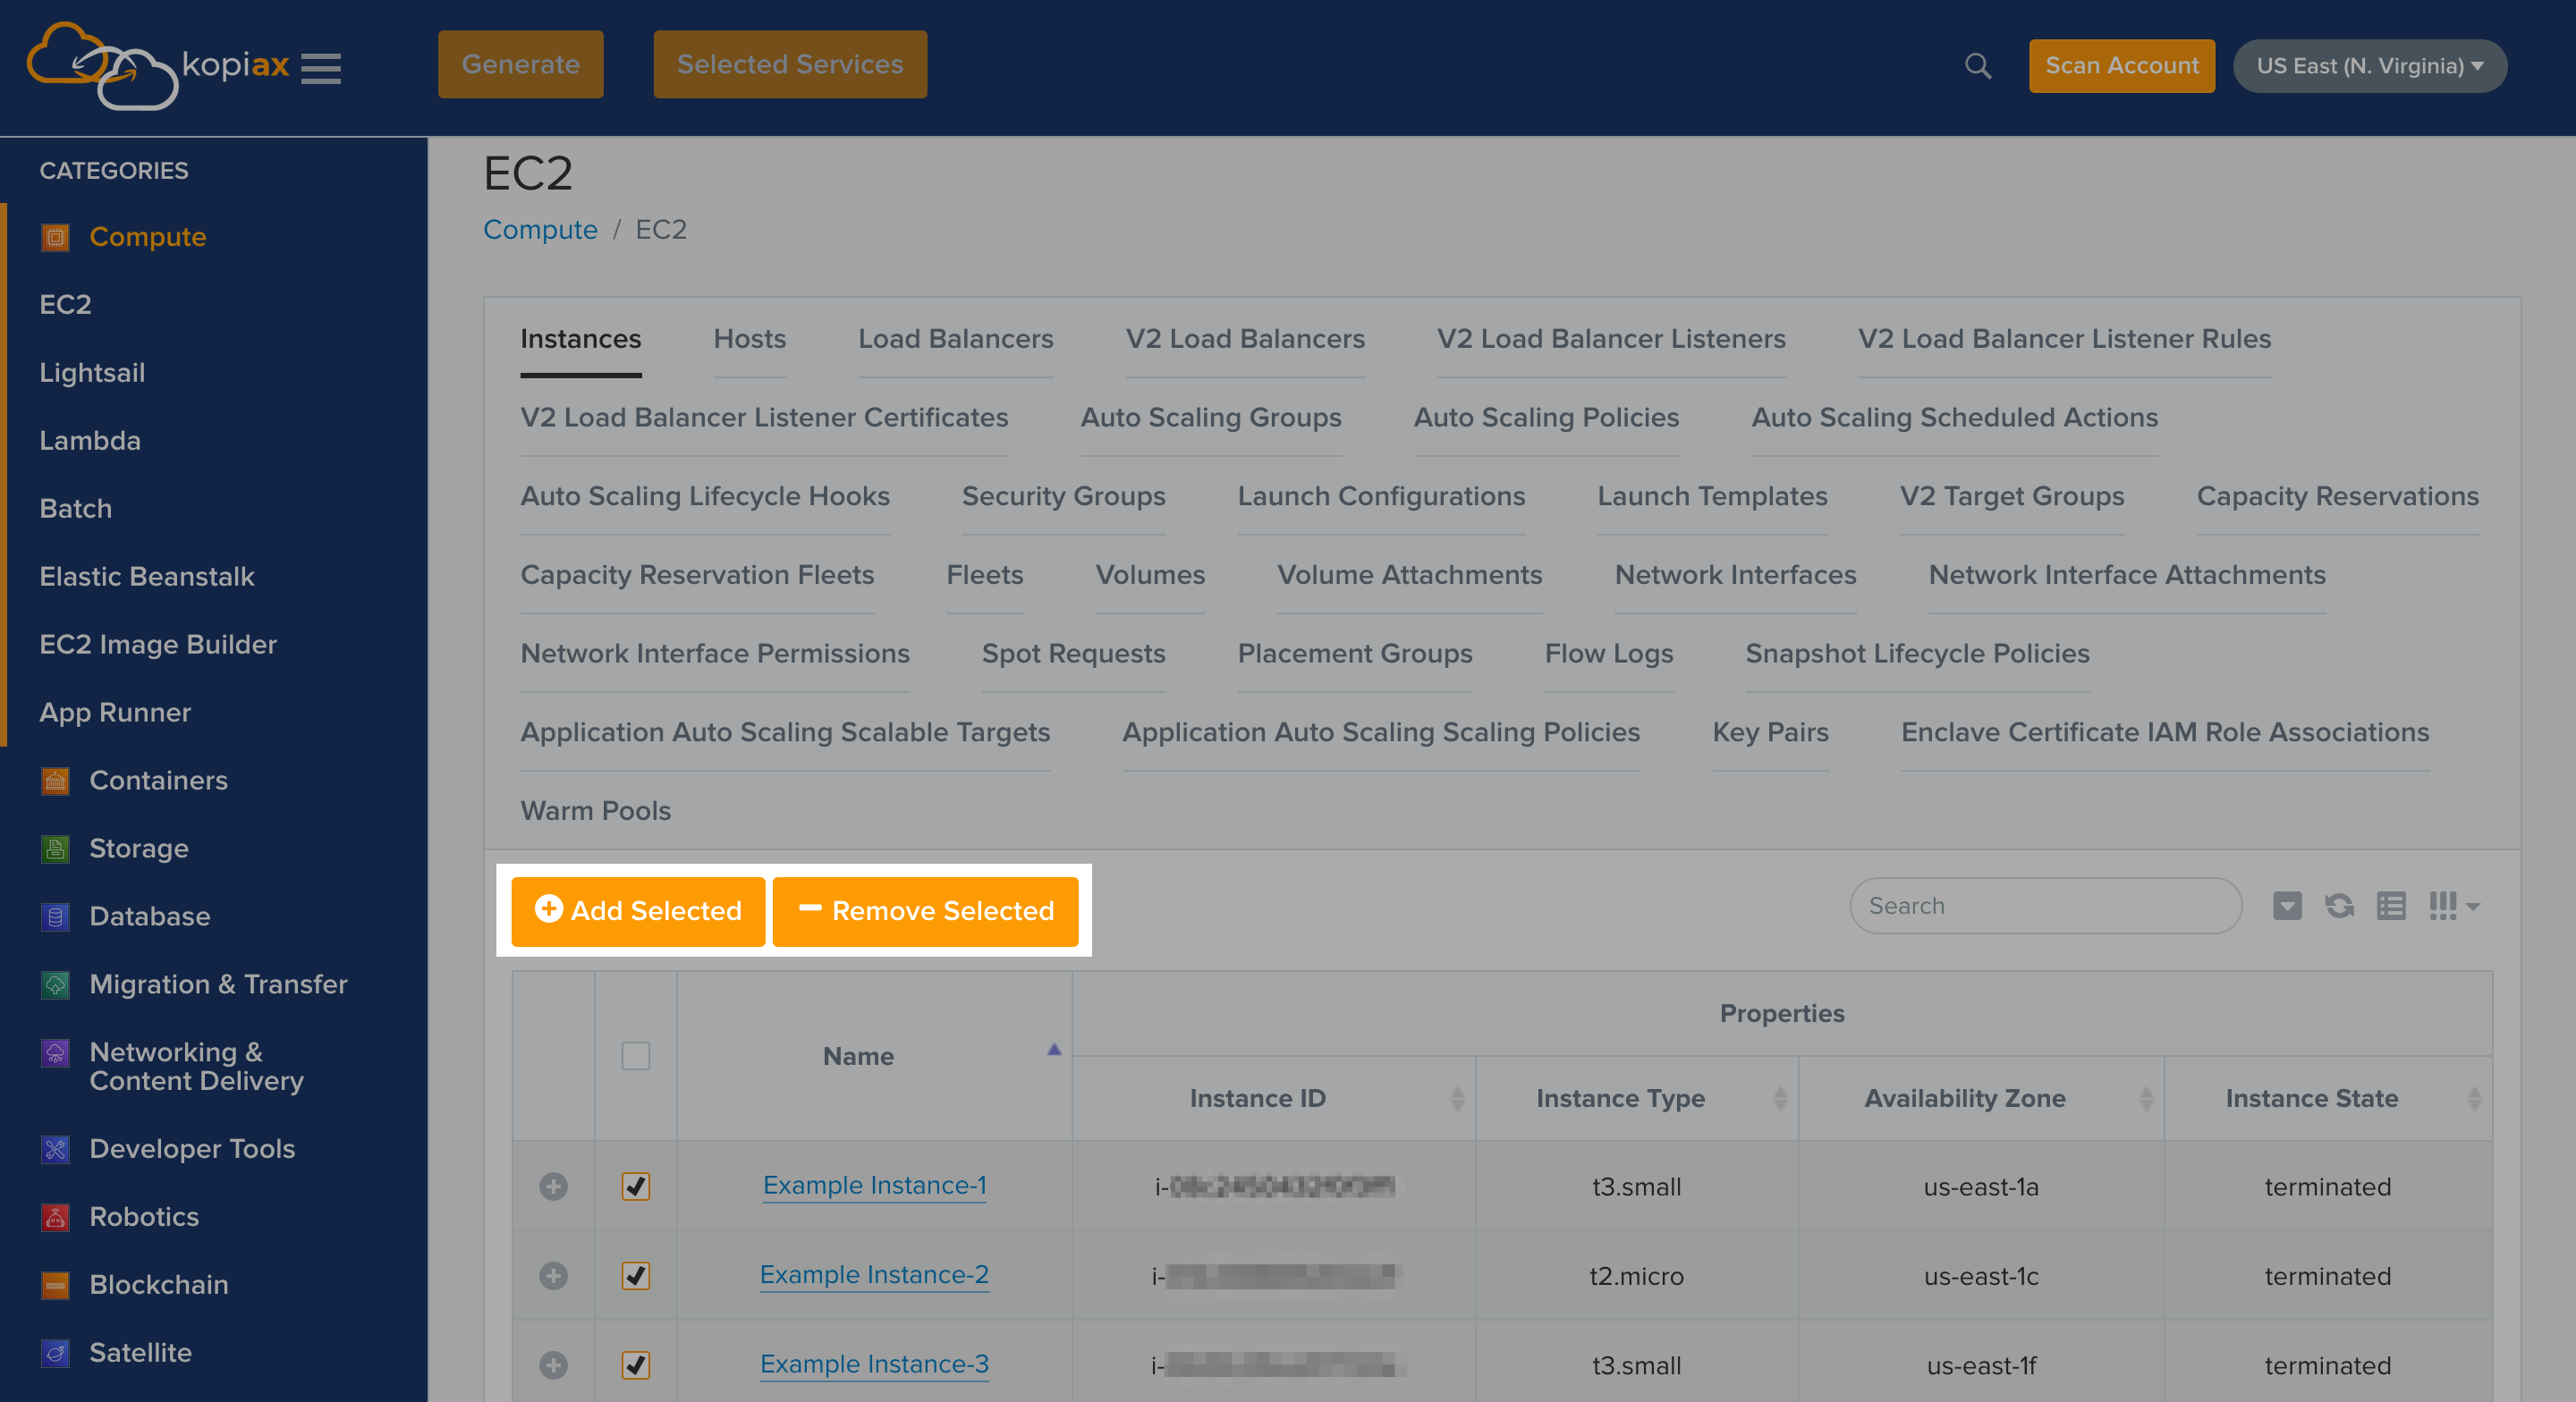Click plus icon for Example Instance-3

tap(553, 1365)
